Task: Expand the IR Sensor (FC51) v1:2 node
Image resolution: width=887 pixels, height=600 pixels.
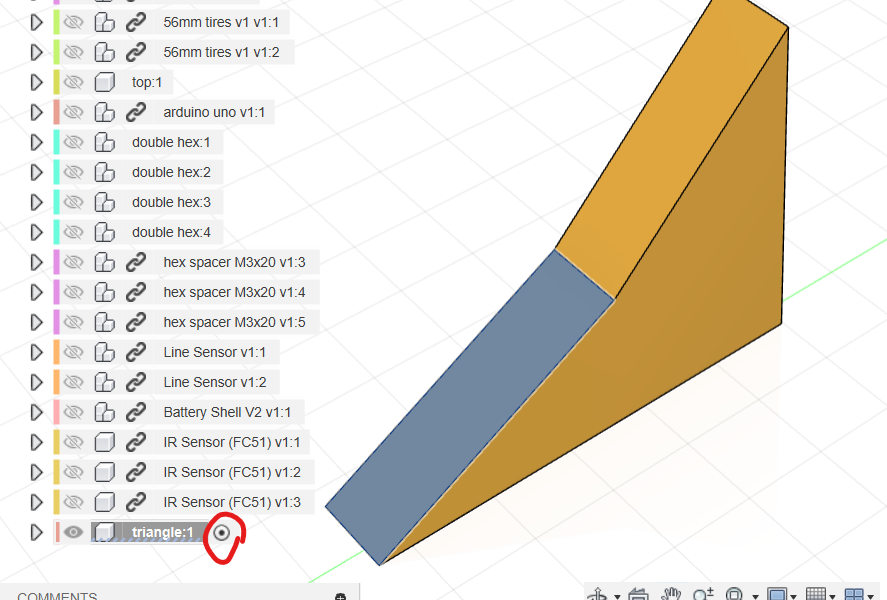Action: click(x=37, y=472)
